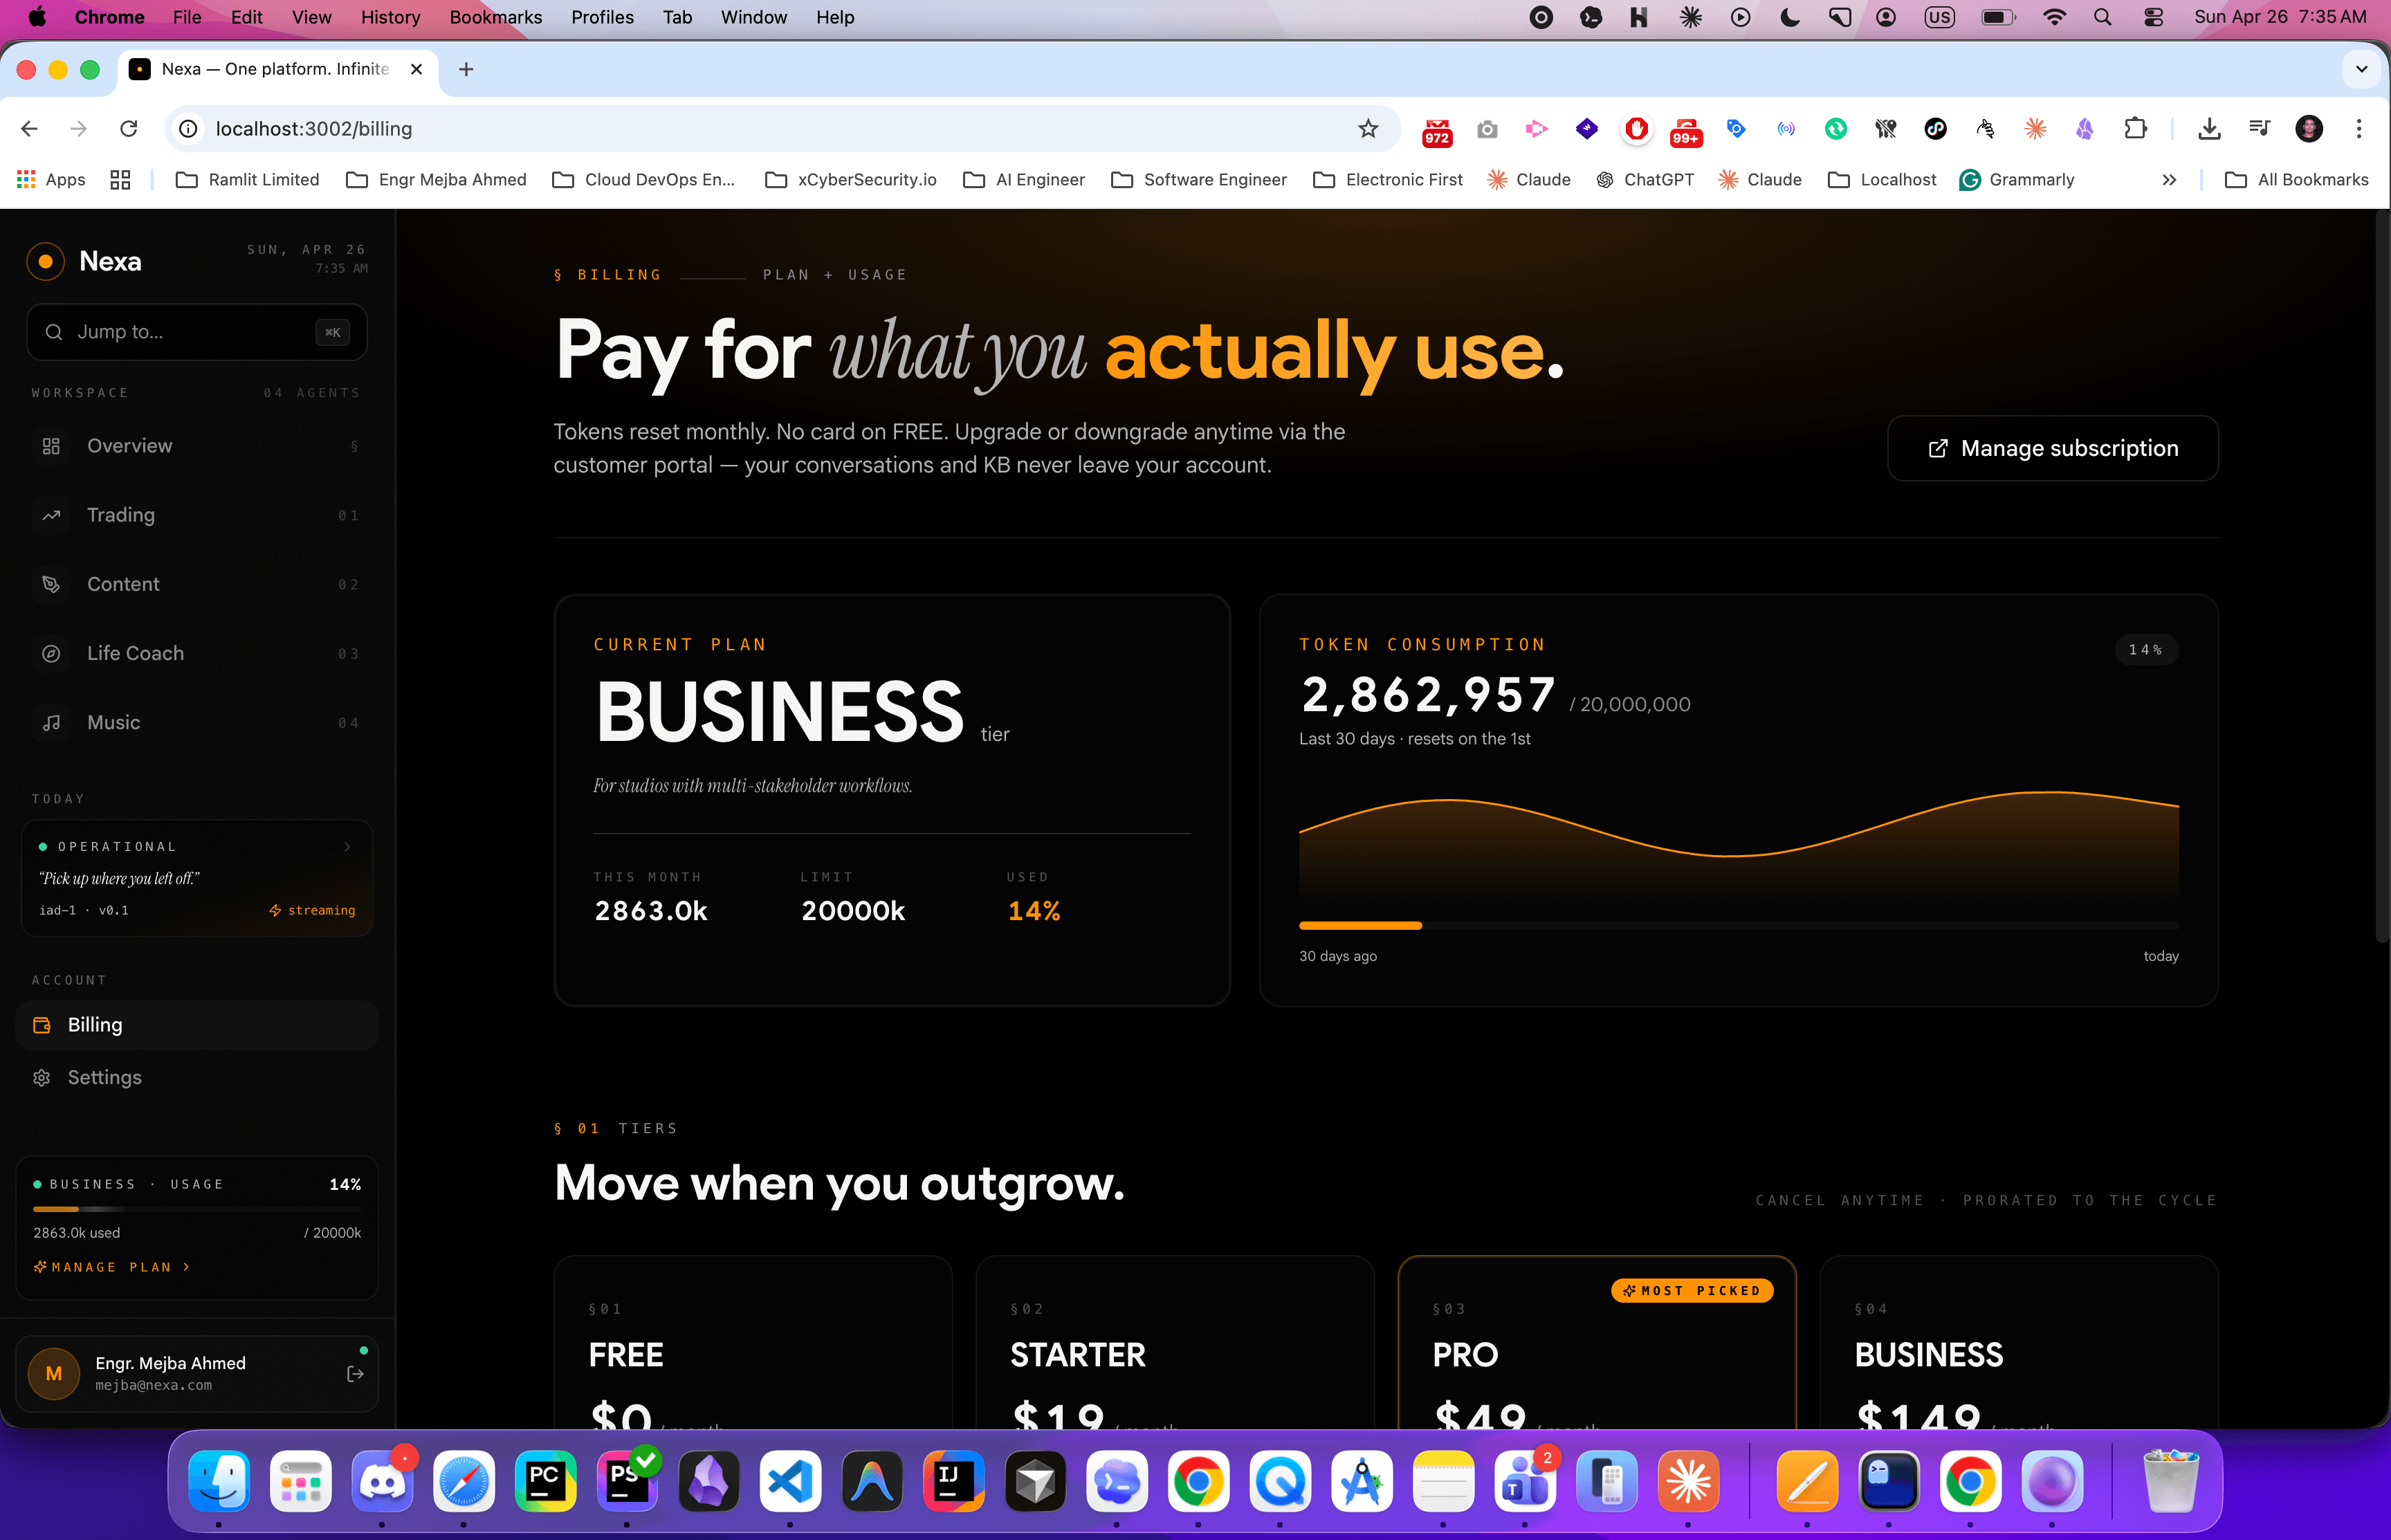Click the MOST PICKED badge
The width and height of the screenshot is (2391, 1540).
1692,1291
